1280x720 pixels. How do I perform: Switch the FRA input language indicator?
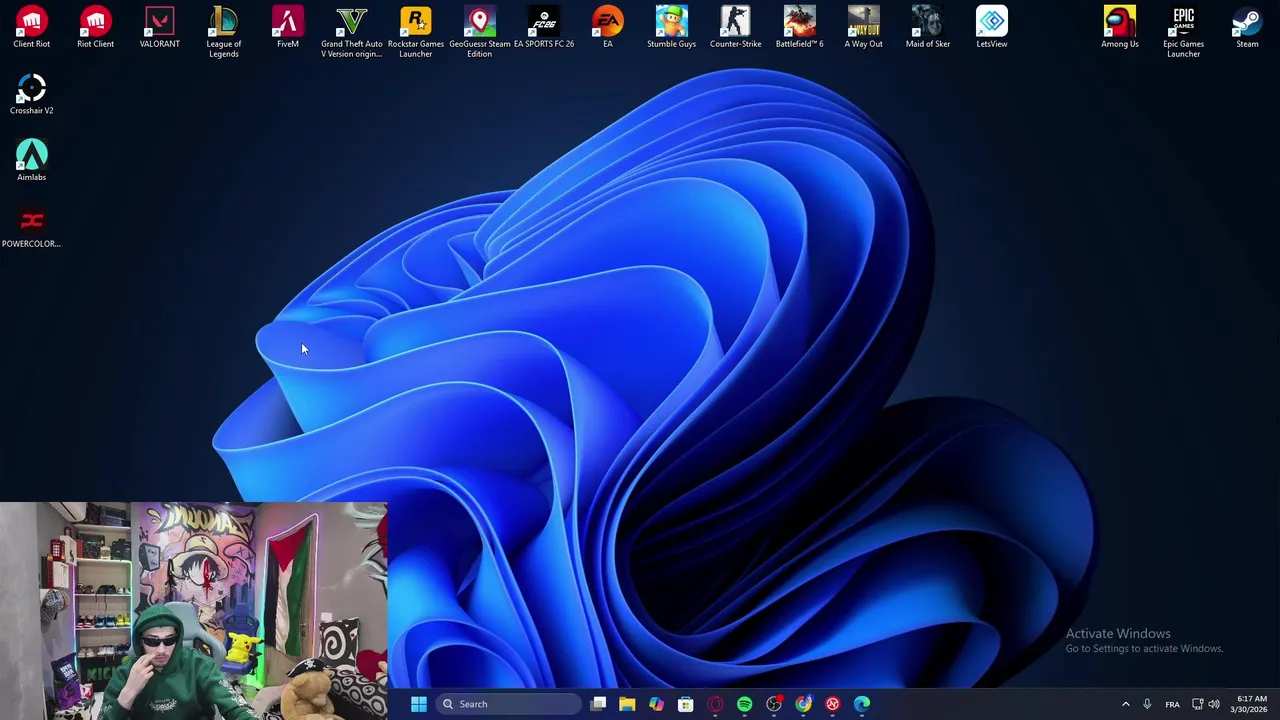1172,704
